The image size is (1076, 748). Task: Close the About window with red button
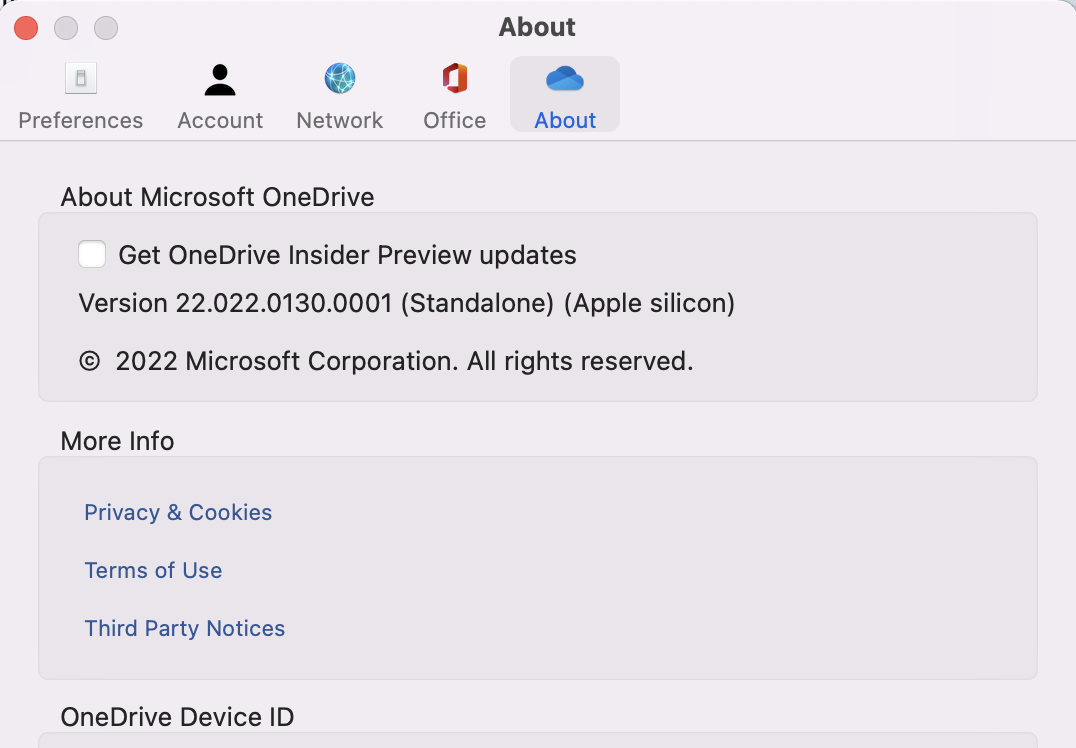(x=26, y=28)
